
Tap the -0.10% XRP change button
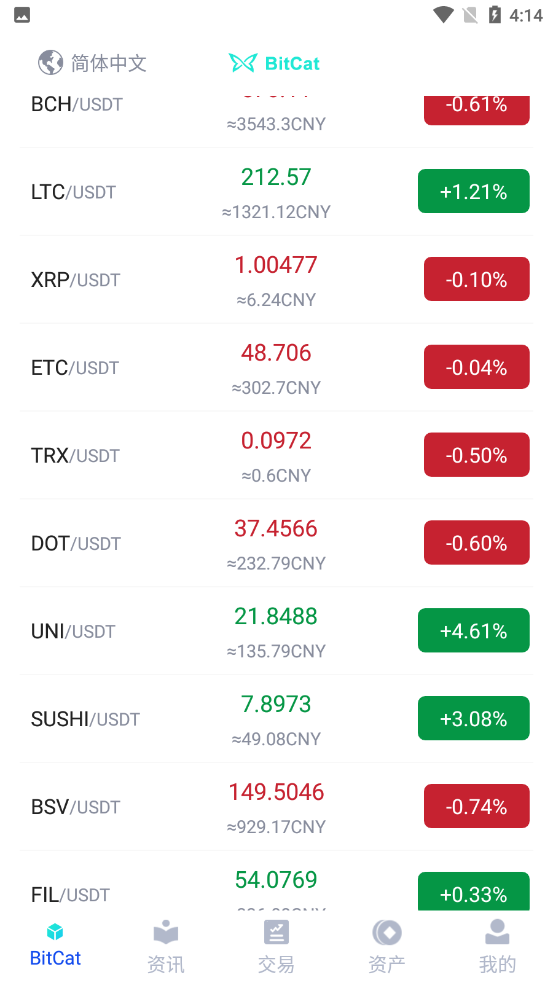pyautogui.click(x=477, y=279)
